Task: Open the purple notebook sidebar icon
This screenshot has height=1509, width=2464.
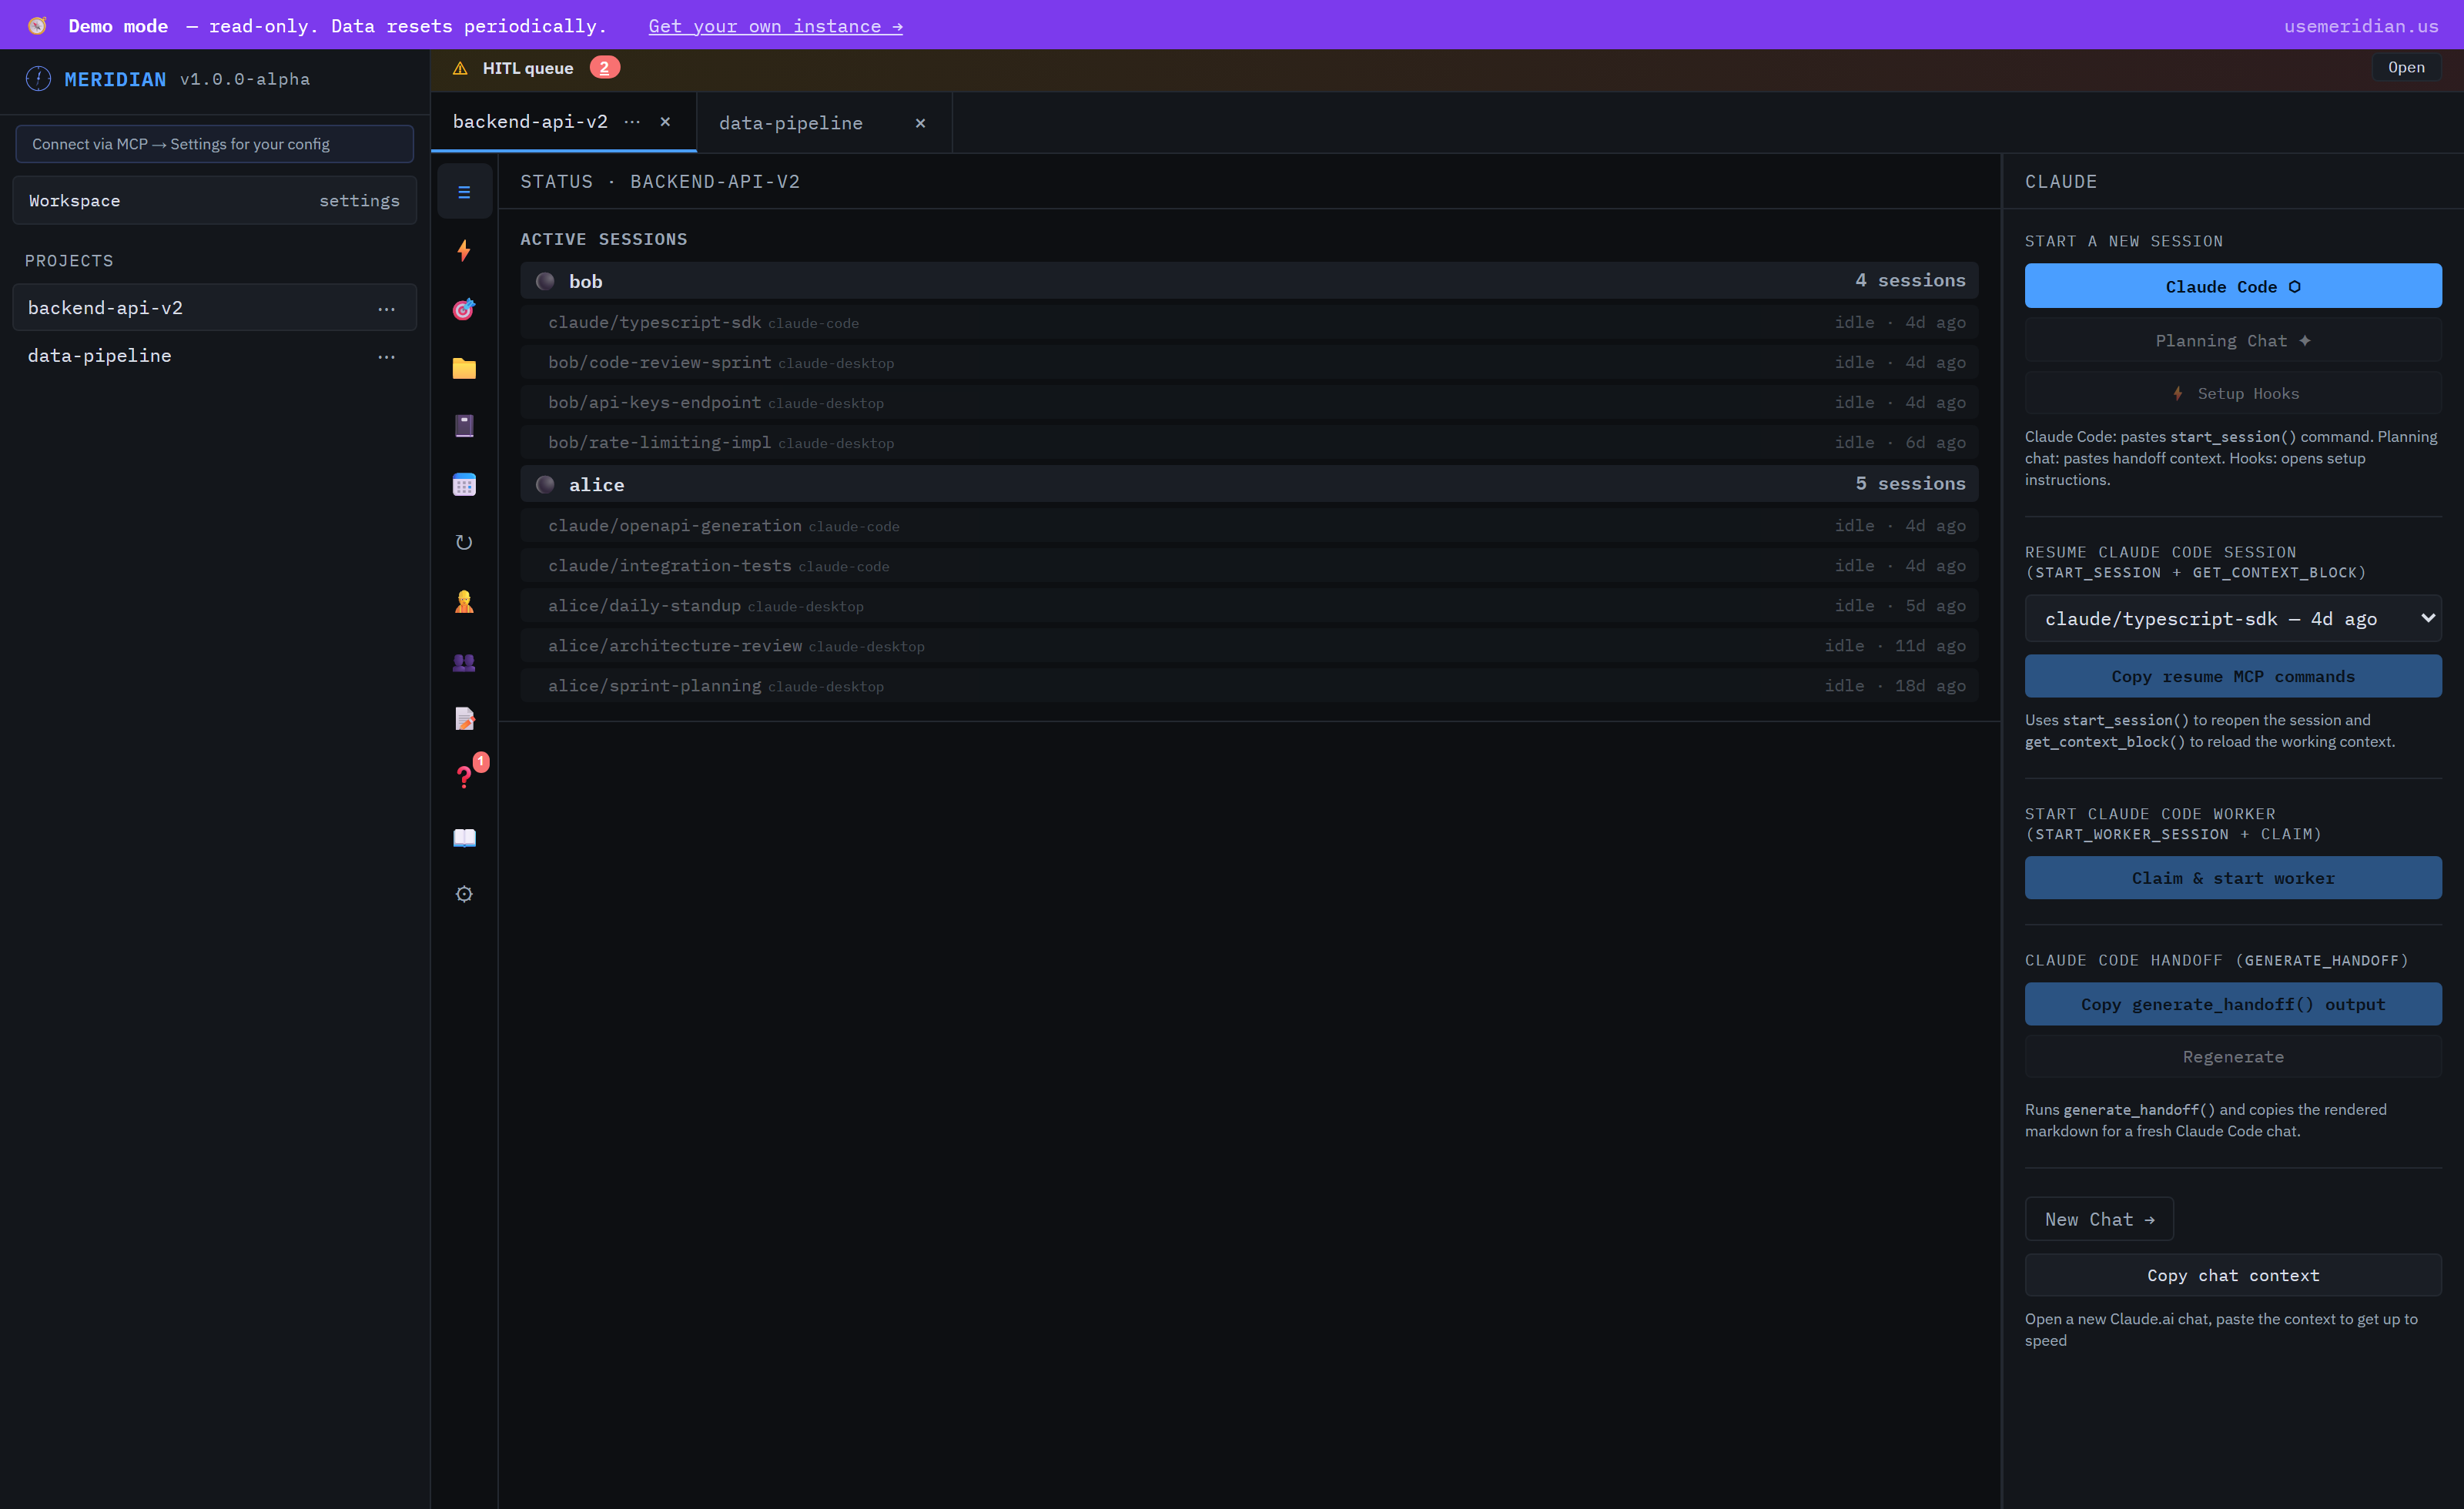Action: [x=464, y=426]
